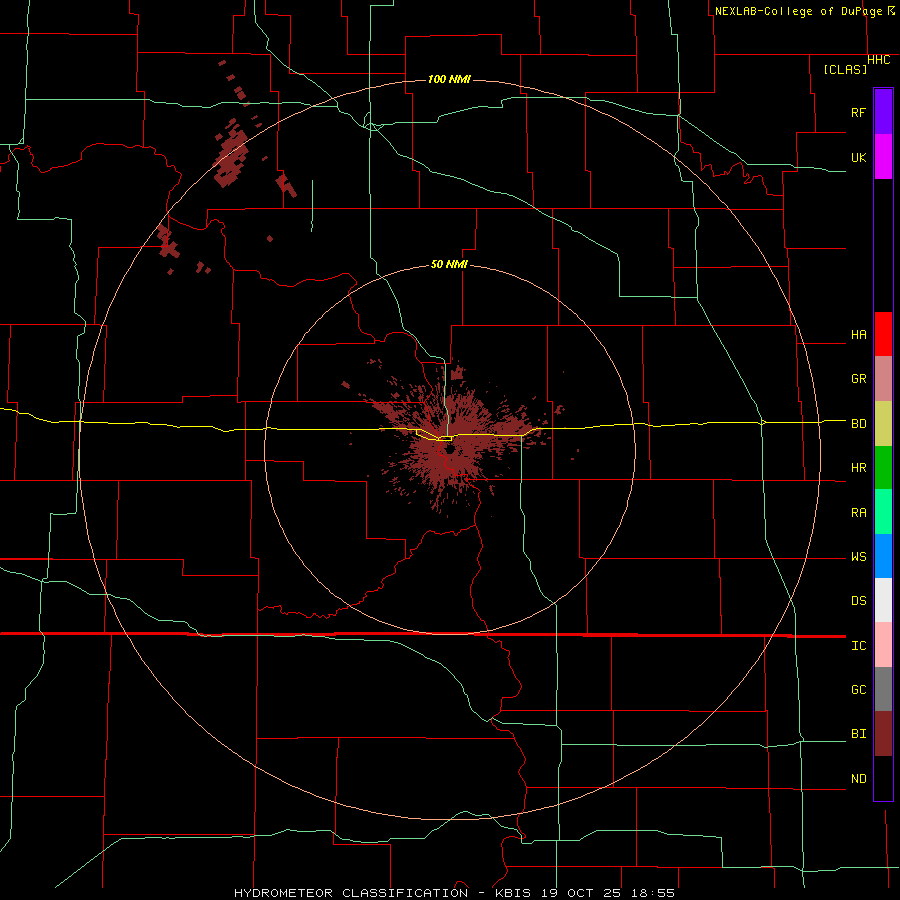Screen dimensions: 900x900
Task: Click the WS legend label
Action: 858,556
